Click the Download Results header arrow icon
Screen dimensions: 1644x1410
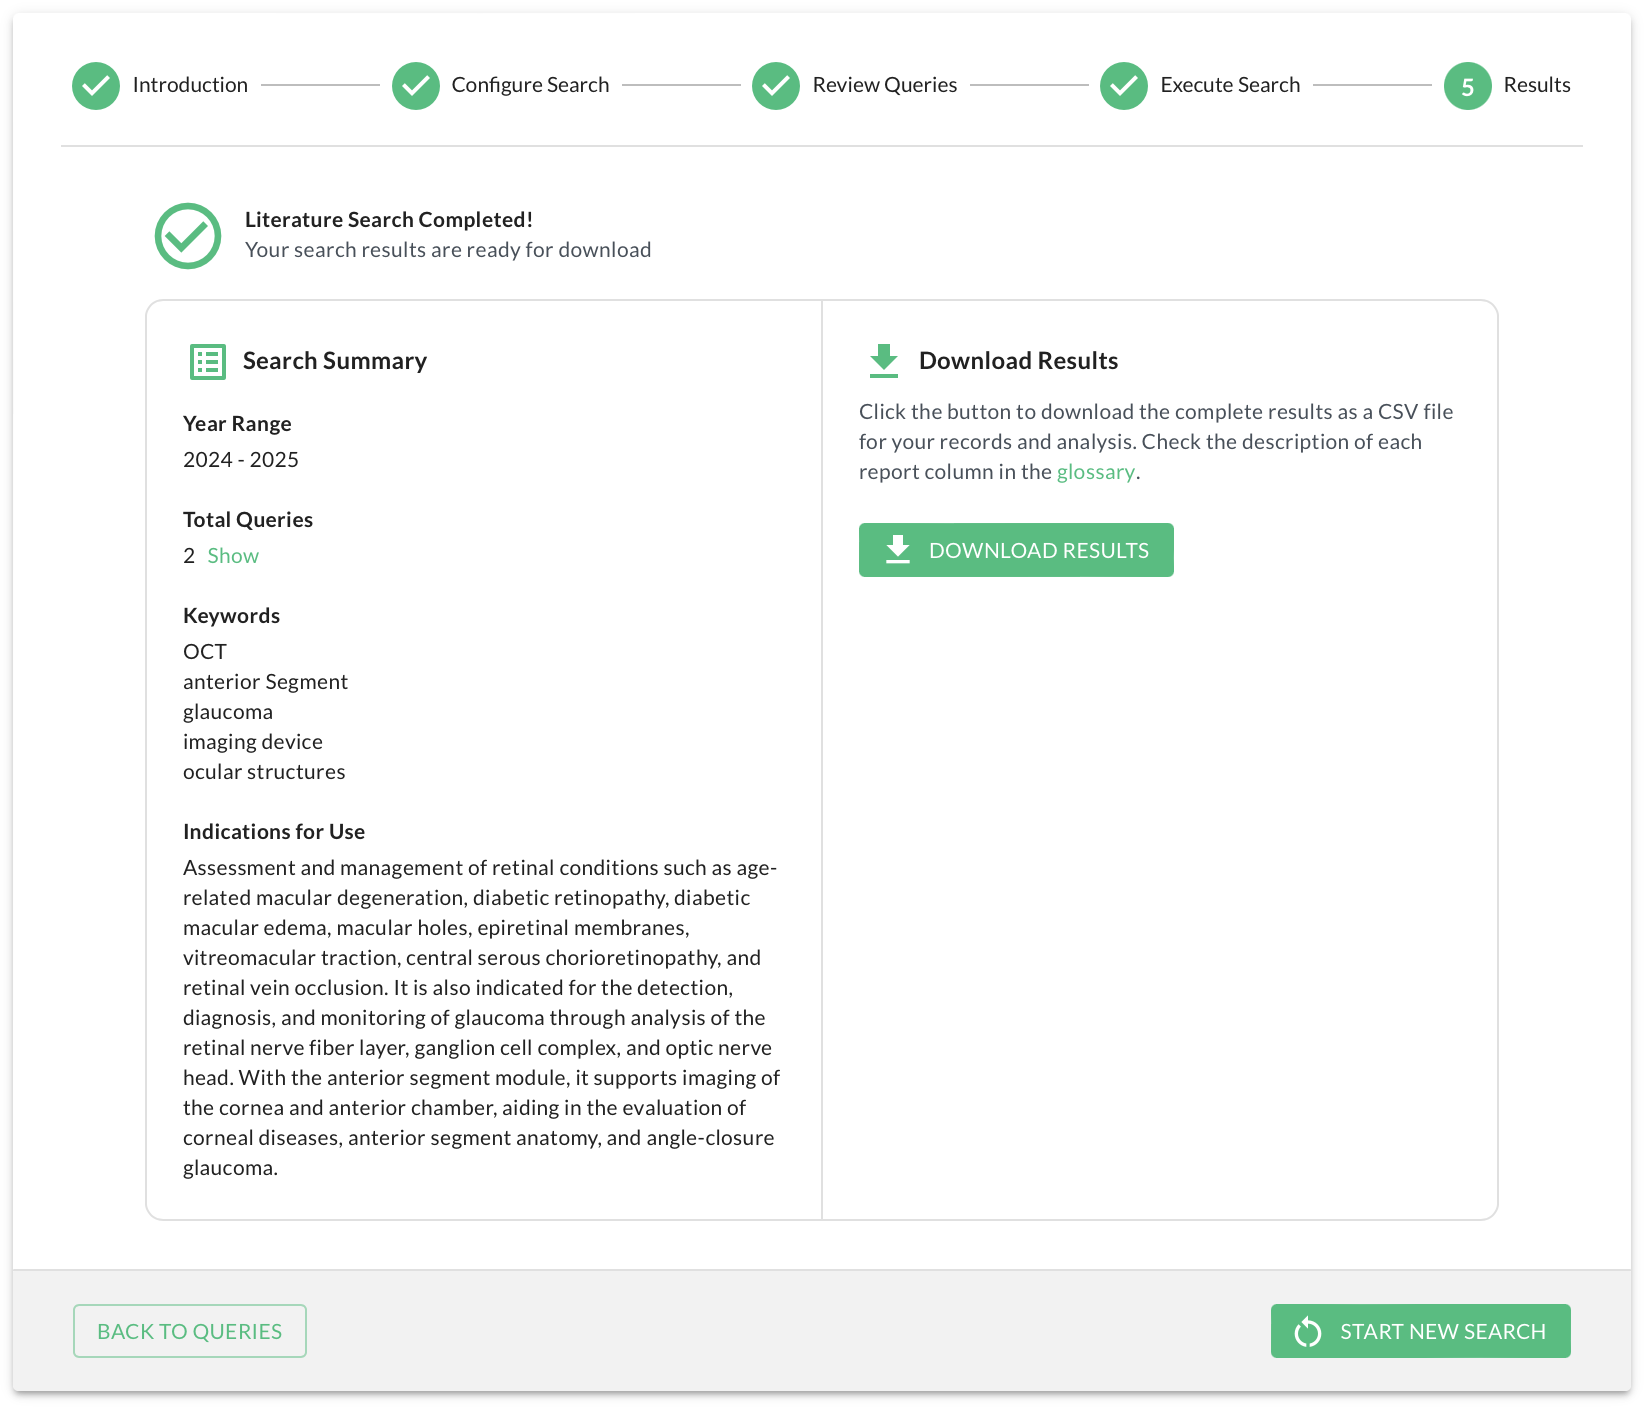pos(884,360)
